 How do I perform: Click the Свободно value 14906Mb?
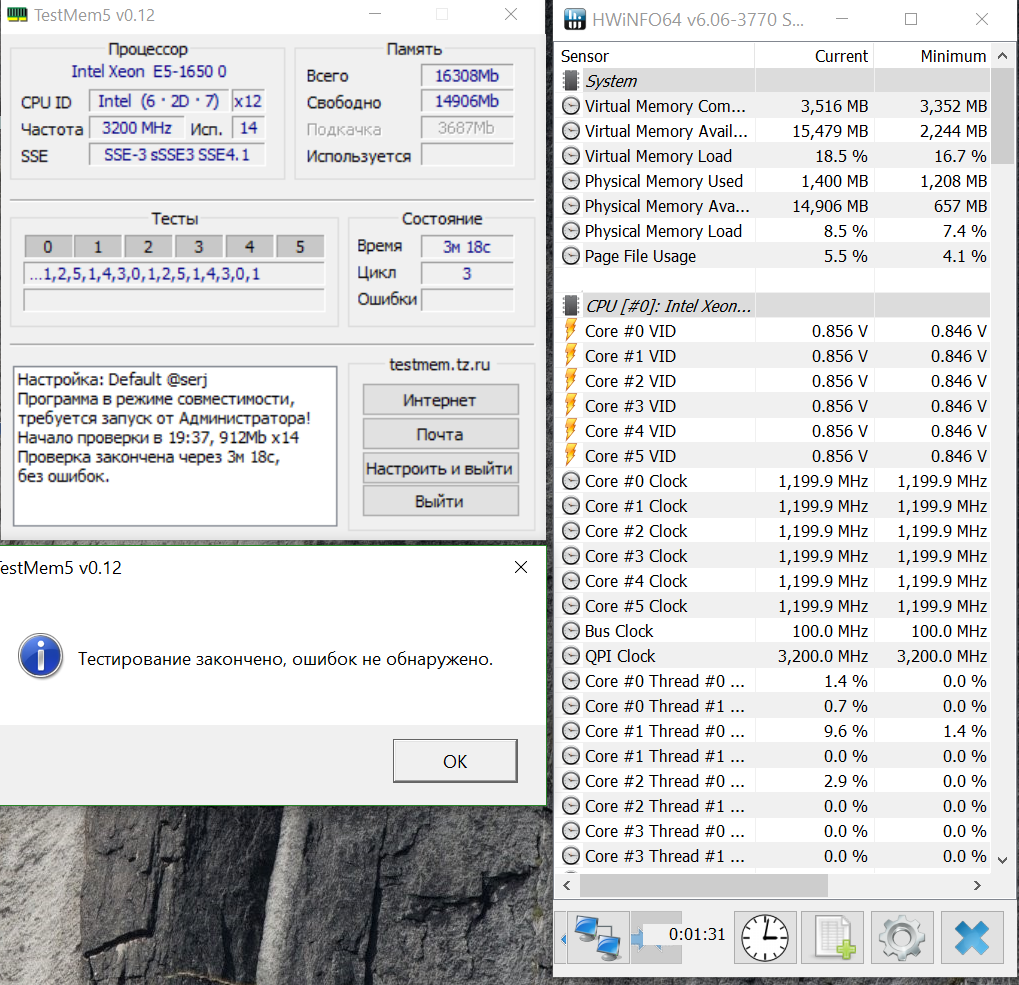(467, 101)
